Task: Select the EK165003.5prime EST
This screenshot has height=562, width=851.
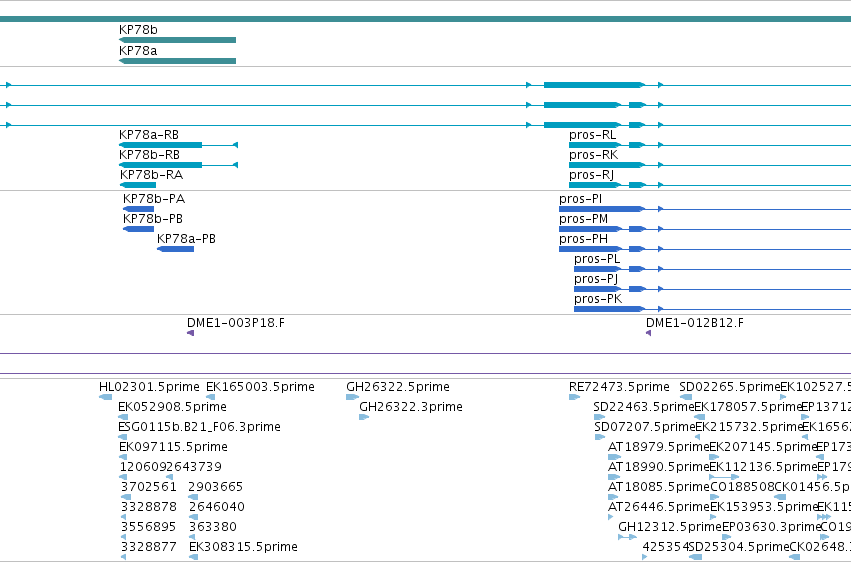Action: [210, 397]
